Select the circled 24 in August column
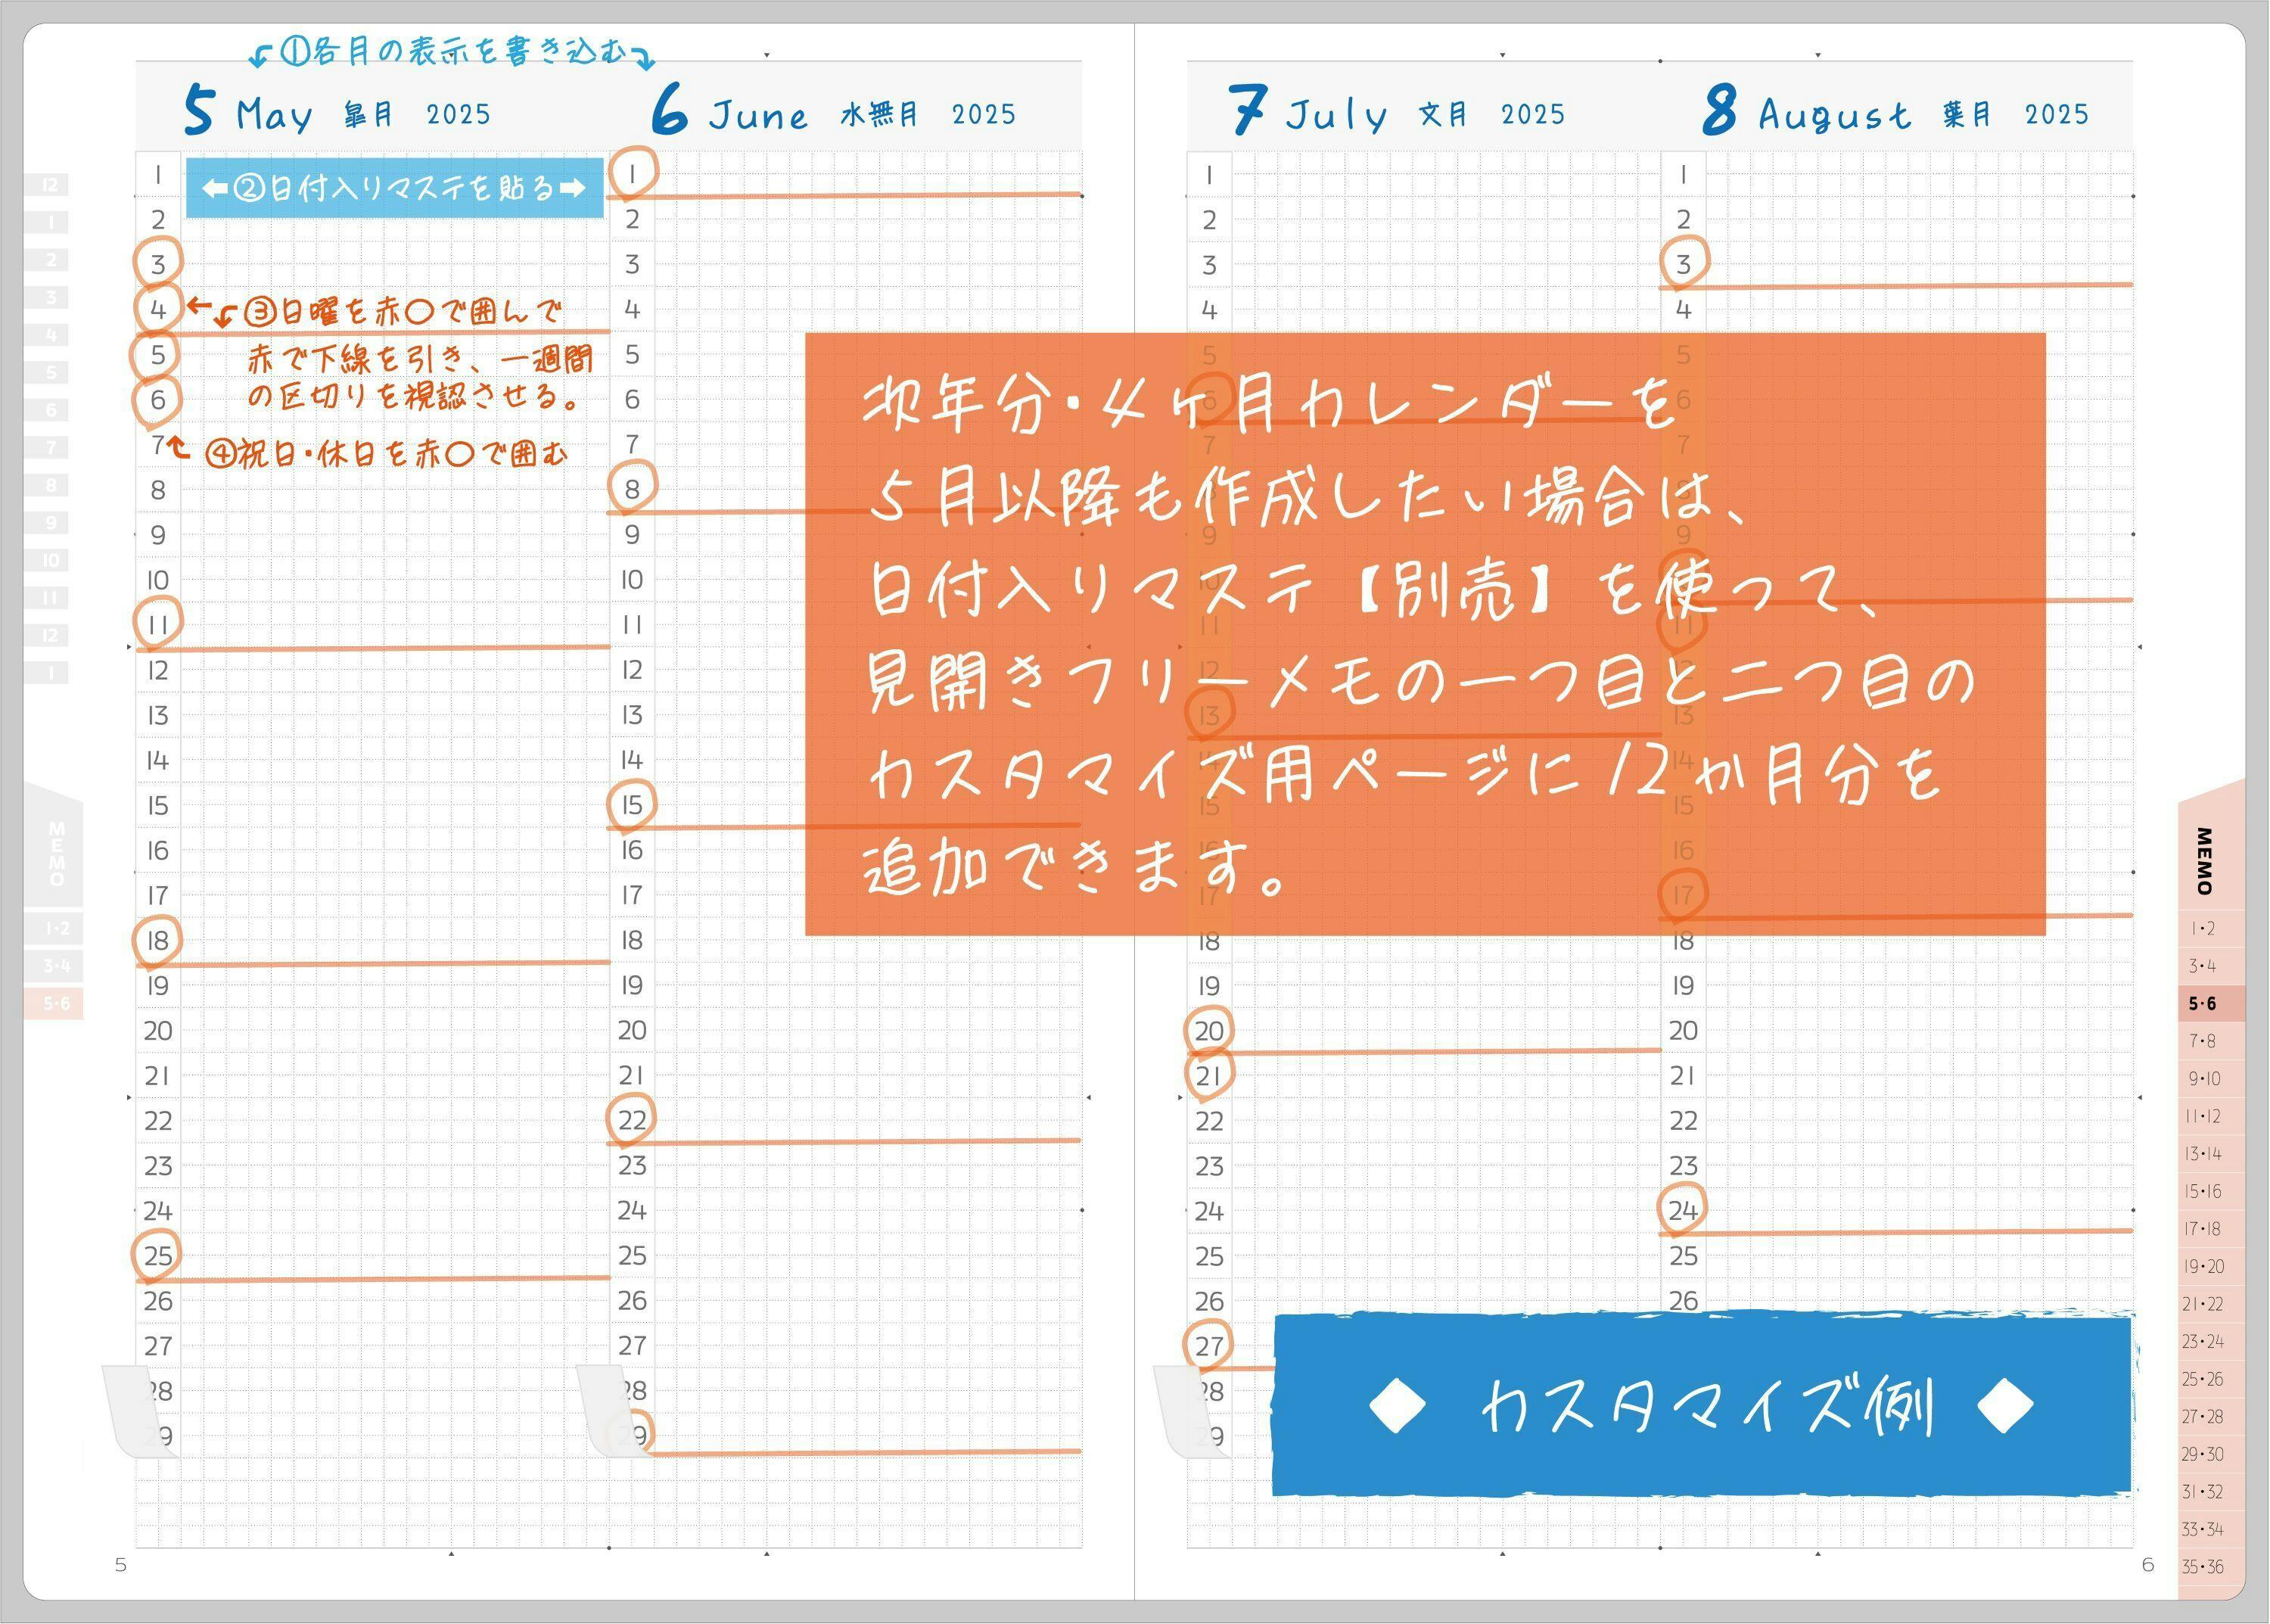Screen dimensions: 2270x1624 [1683, 1210]
